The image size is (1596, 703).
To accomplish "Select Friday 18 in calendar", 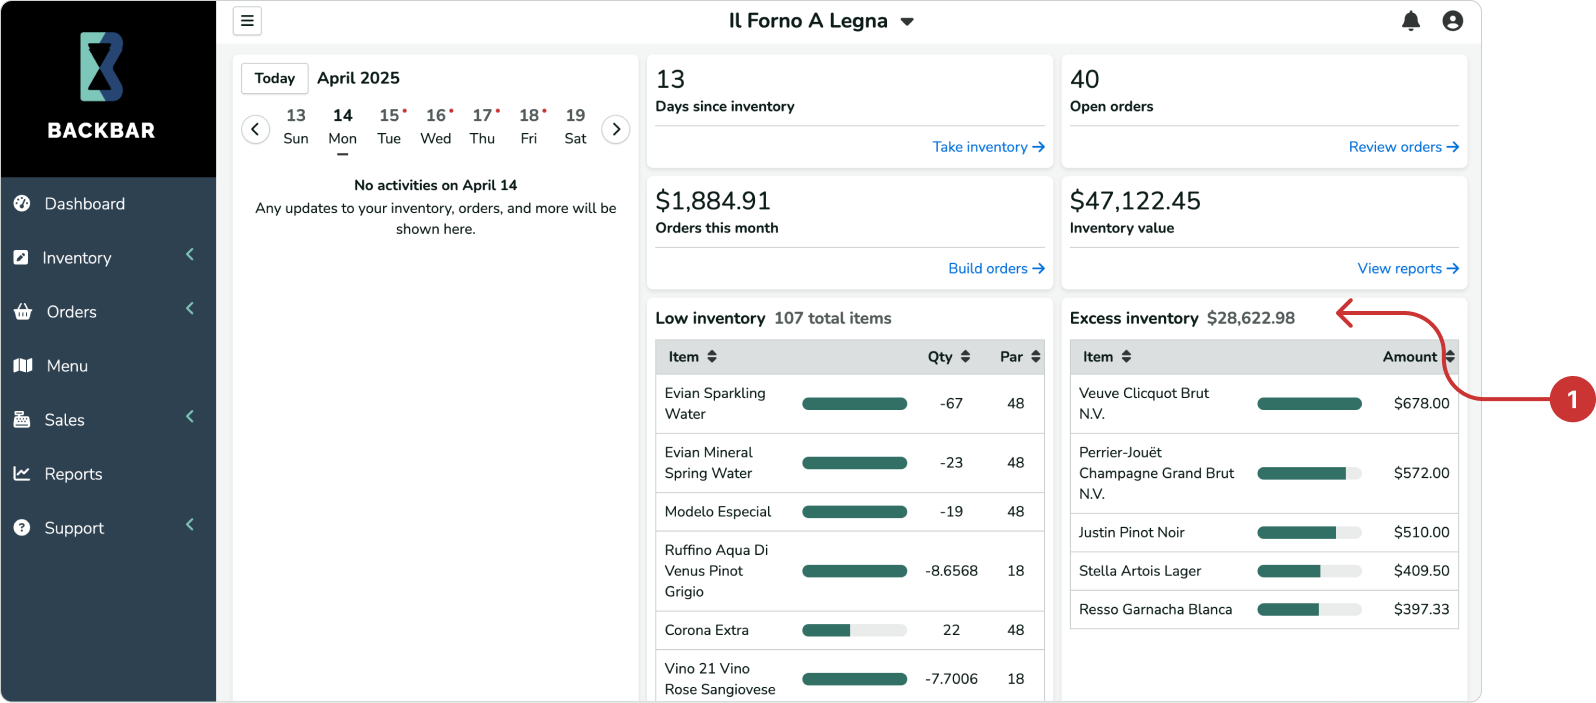I will coord(529,127).
